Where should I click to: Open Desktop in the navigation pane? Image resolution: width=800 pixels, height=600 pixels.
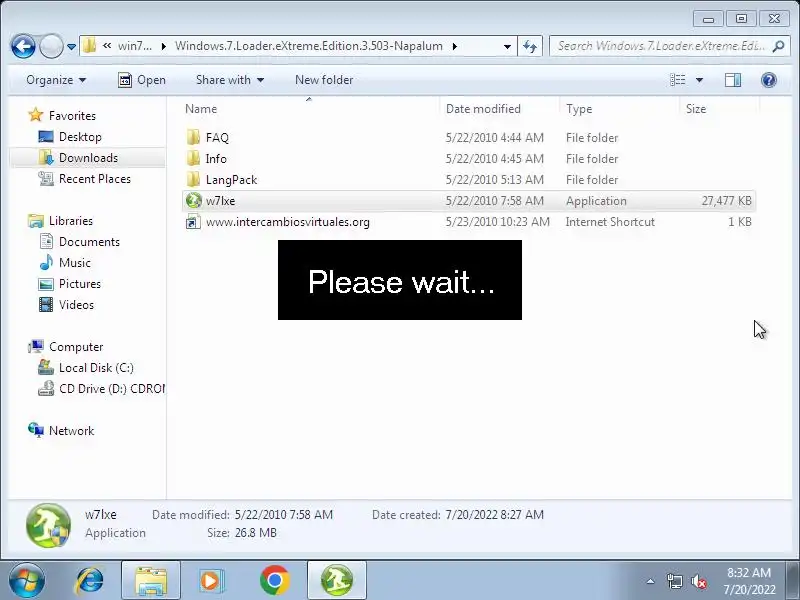pos(80,137)
